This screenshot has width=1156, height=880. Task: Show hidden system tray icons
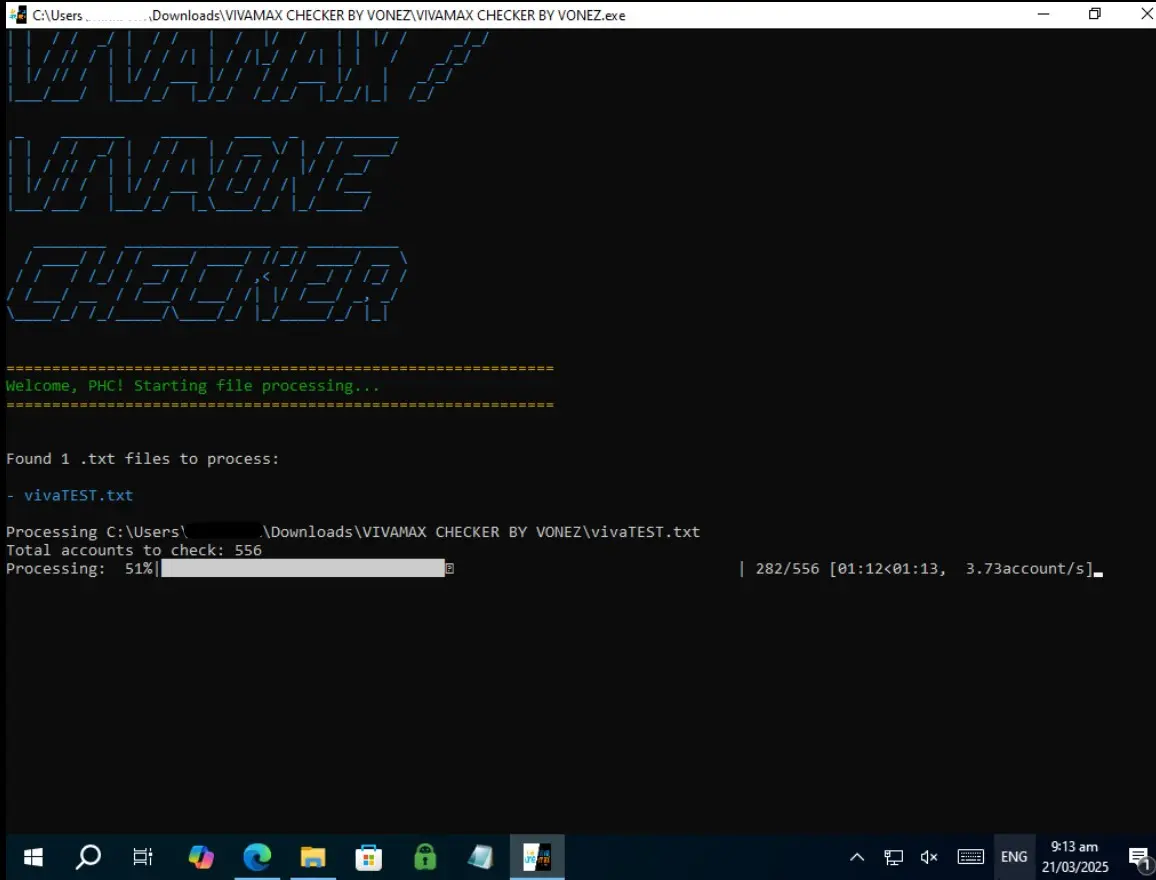pyautogui.click(x=857, y=857)
